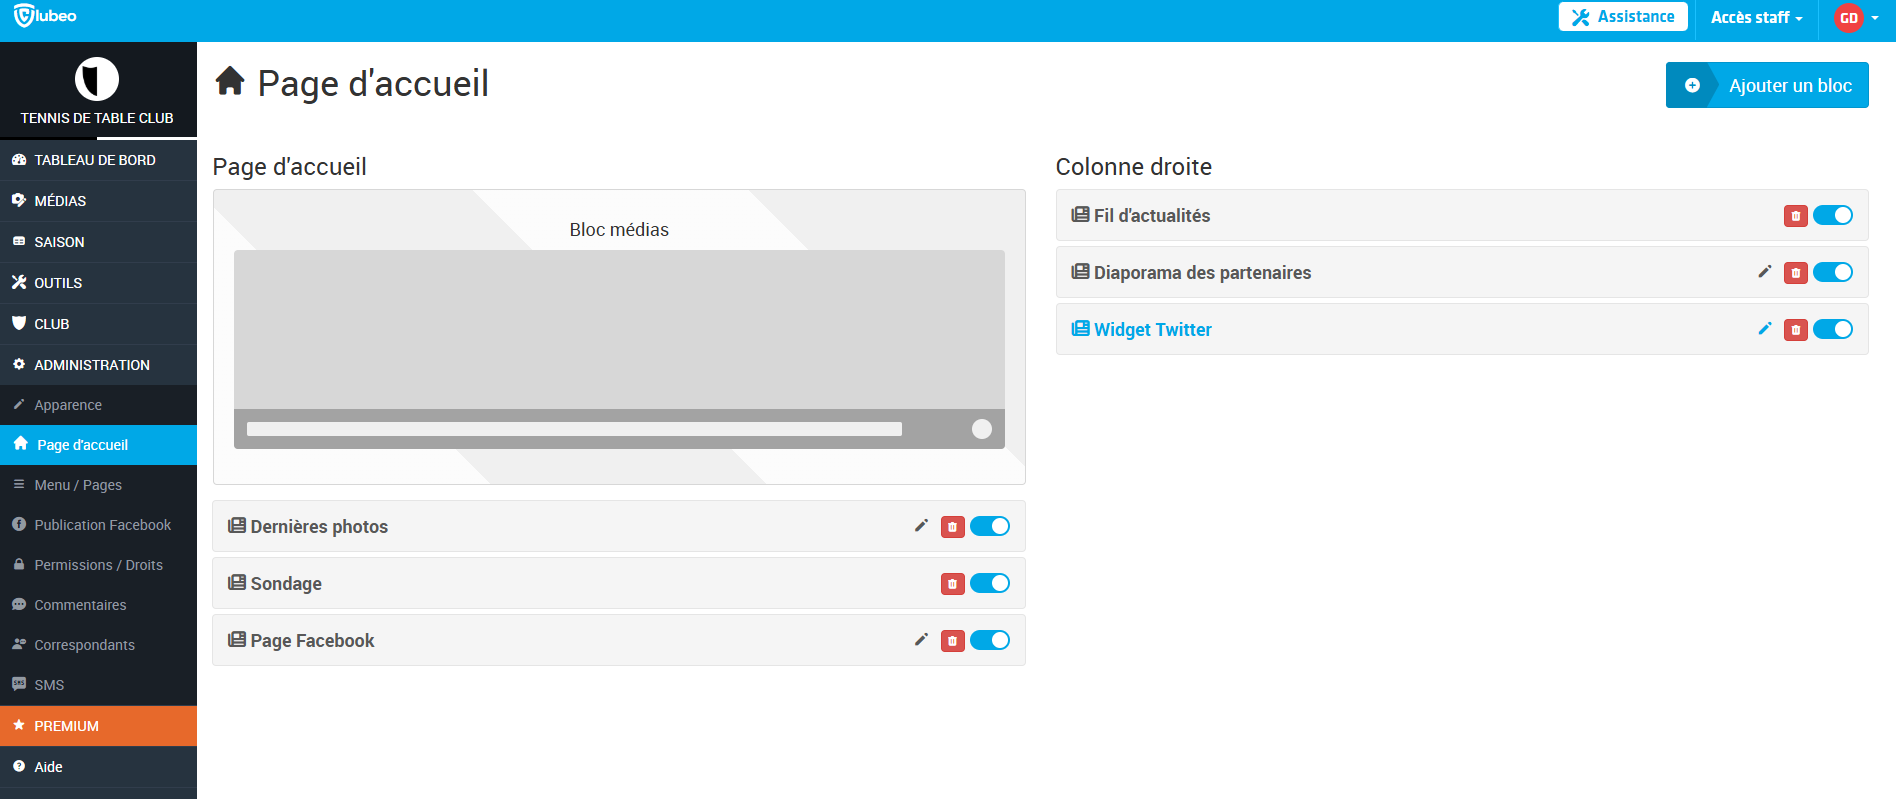
Task: Click the block icon beside Fil d'actualités
Action: [1080, 215]
